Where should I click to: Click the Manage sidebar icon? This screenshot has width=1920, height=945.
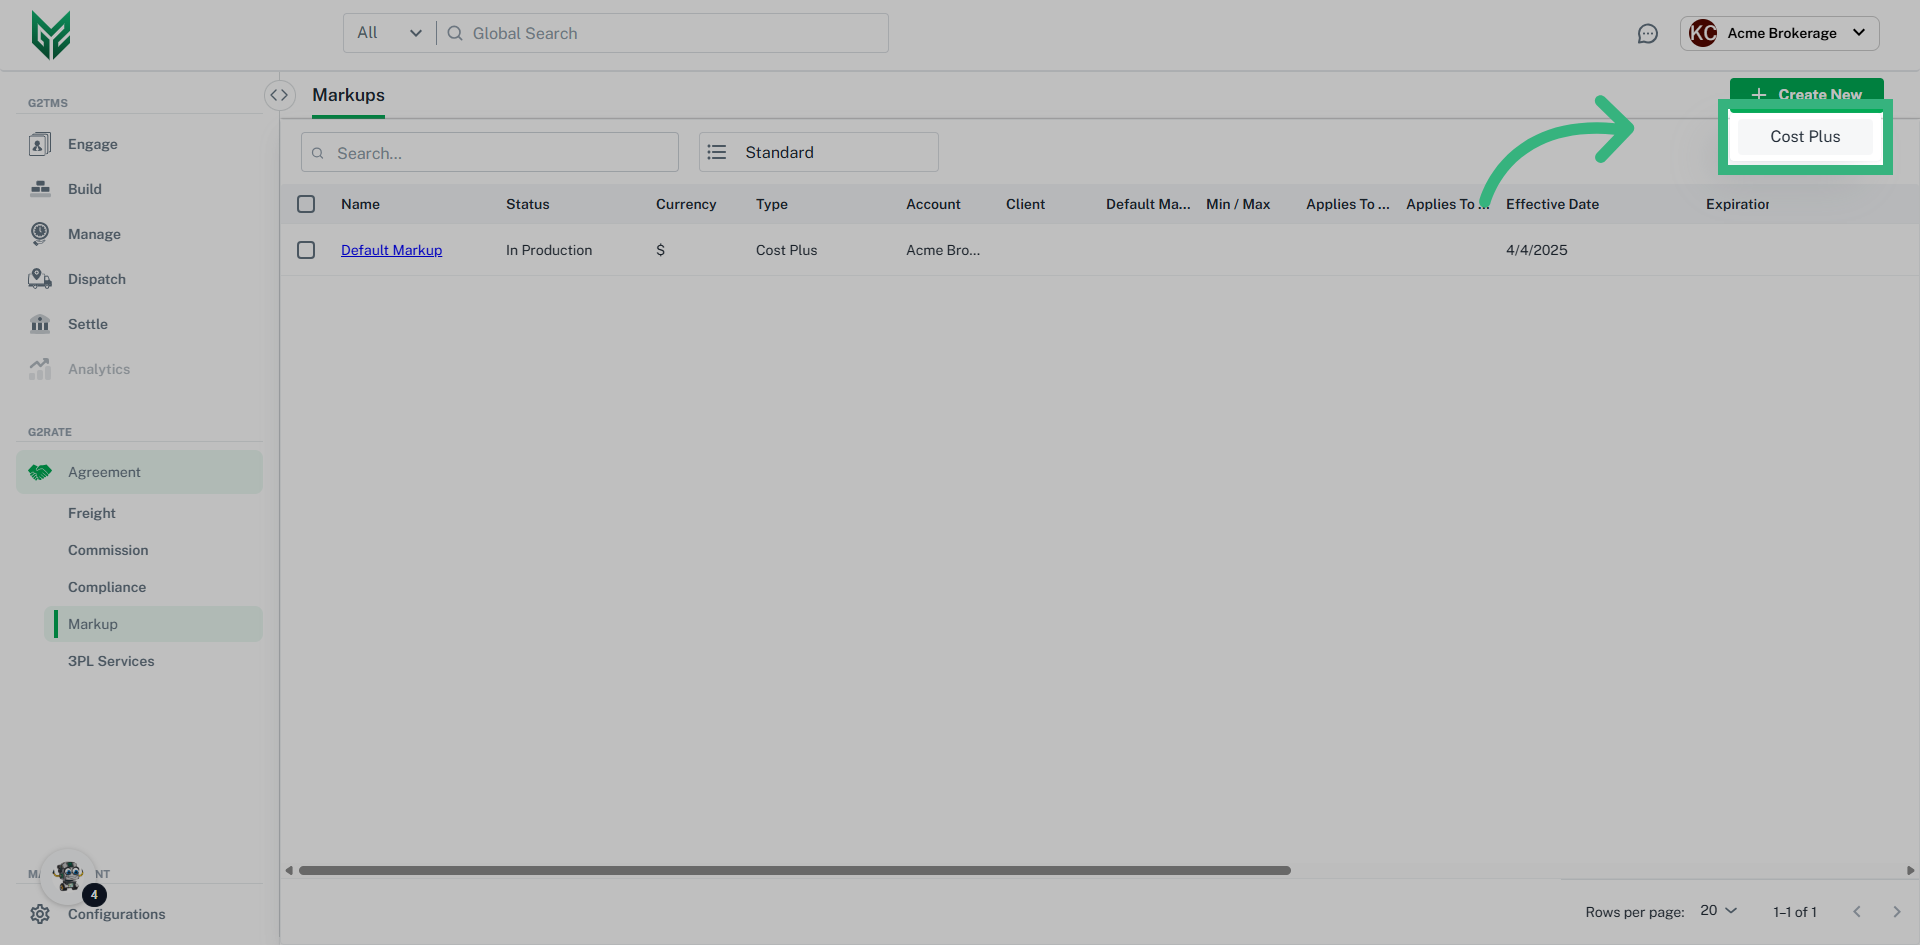(x=40, y=234)
